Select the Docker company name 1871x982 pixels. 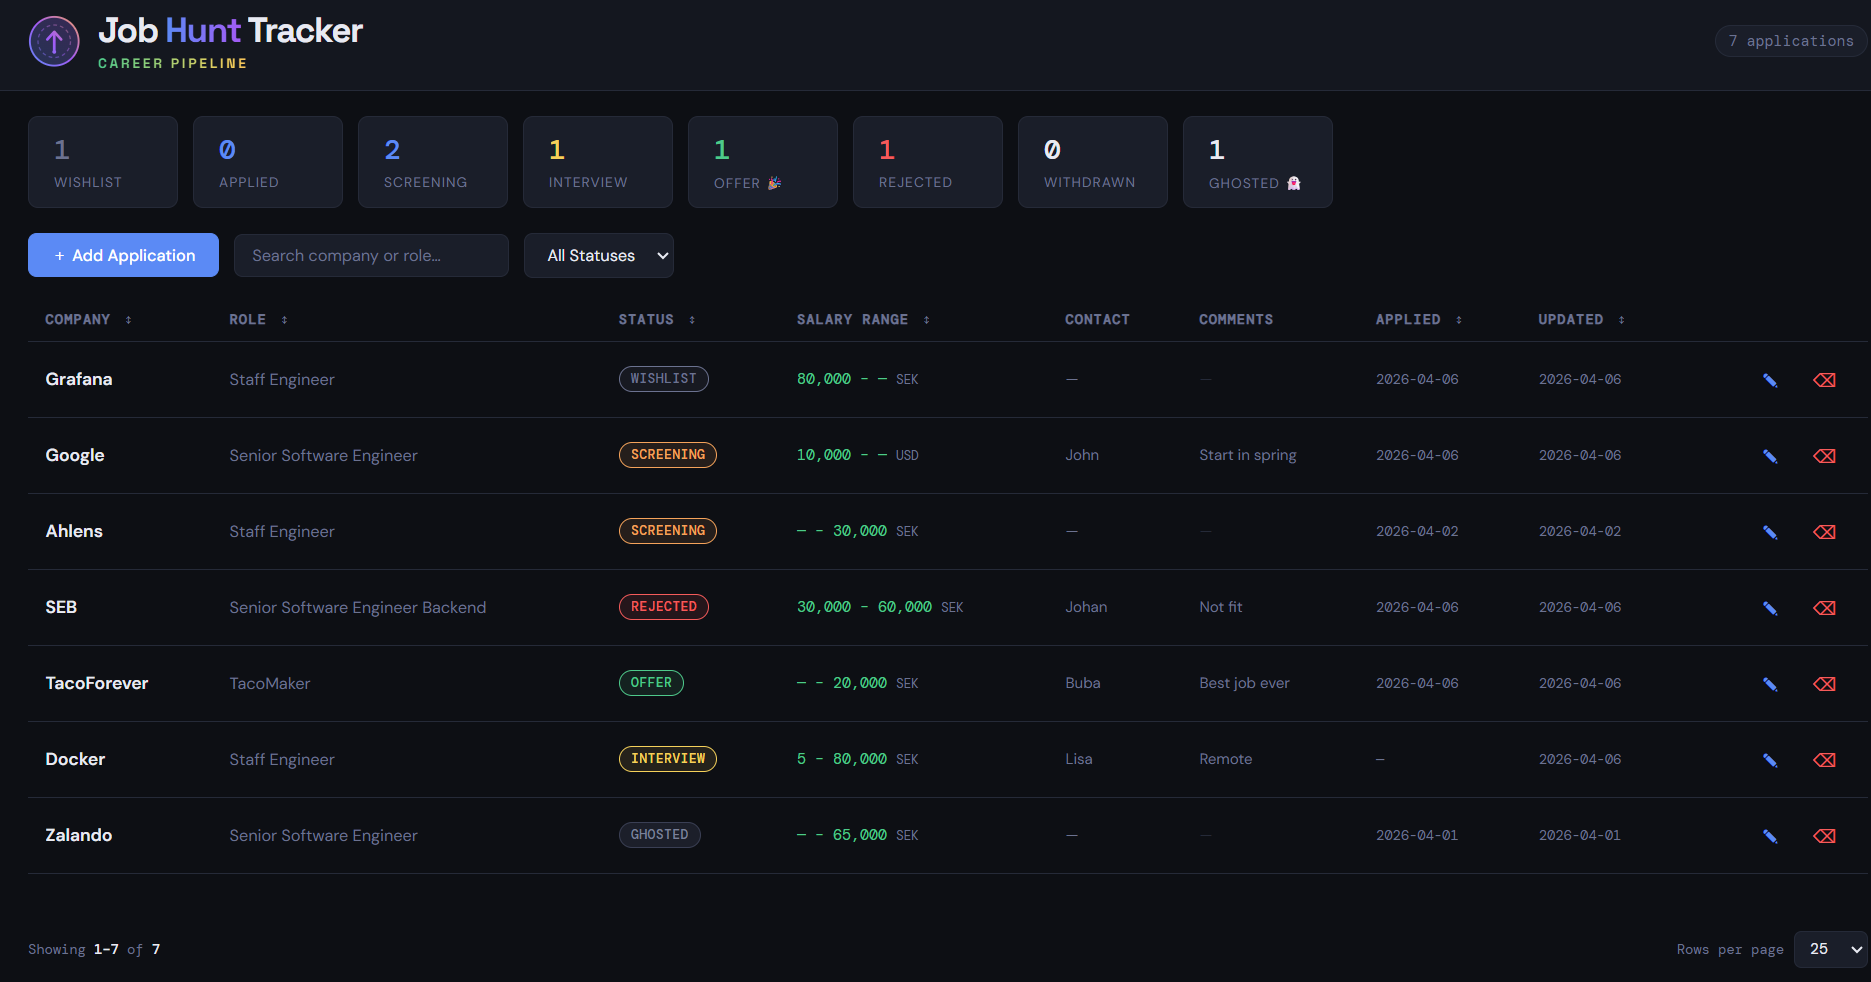pyautogui.click(x=75, y=759)
